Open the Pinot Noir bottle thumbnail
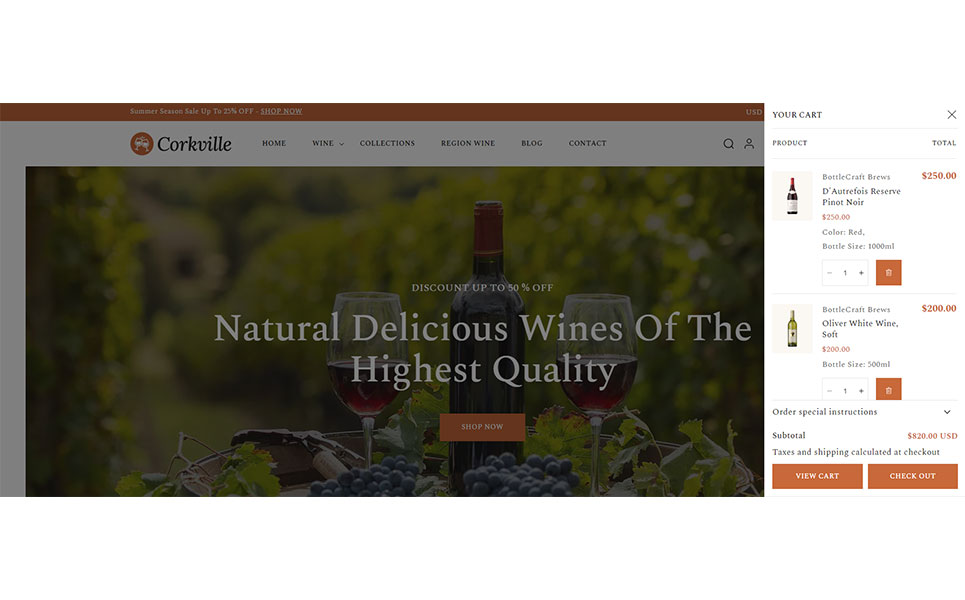Screen dimensions: 965x600 (792, 196)
